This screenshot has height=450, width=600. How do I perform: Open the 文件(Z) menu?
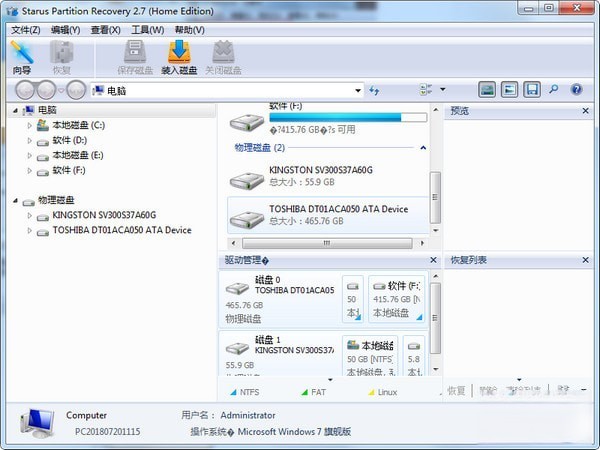[x=25, y=30]
